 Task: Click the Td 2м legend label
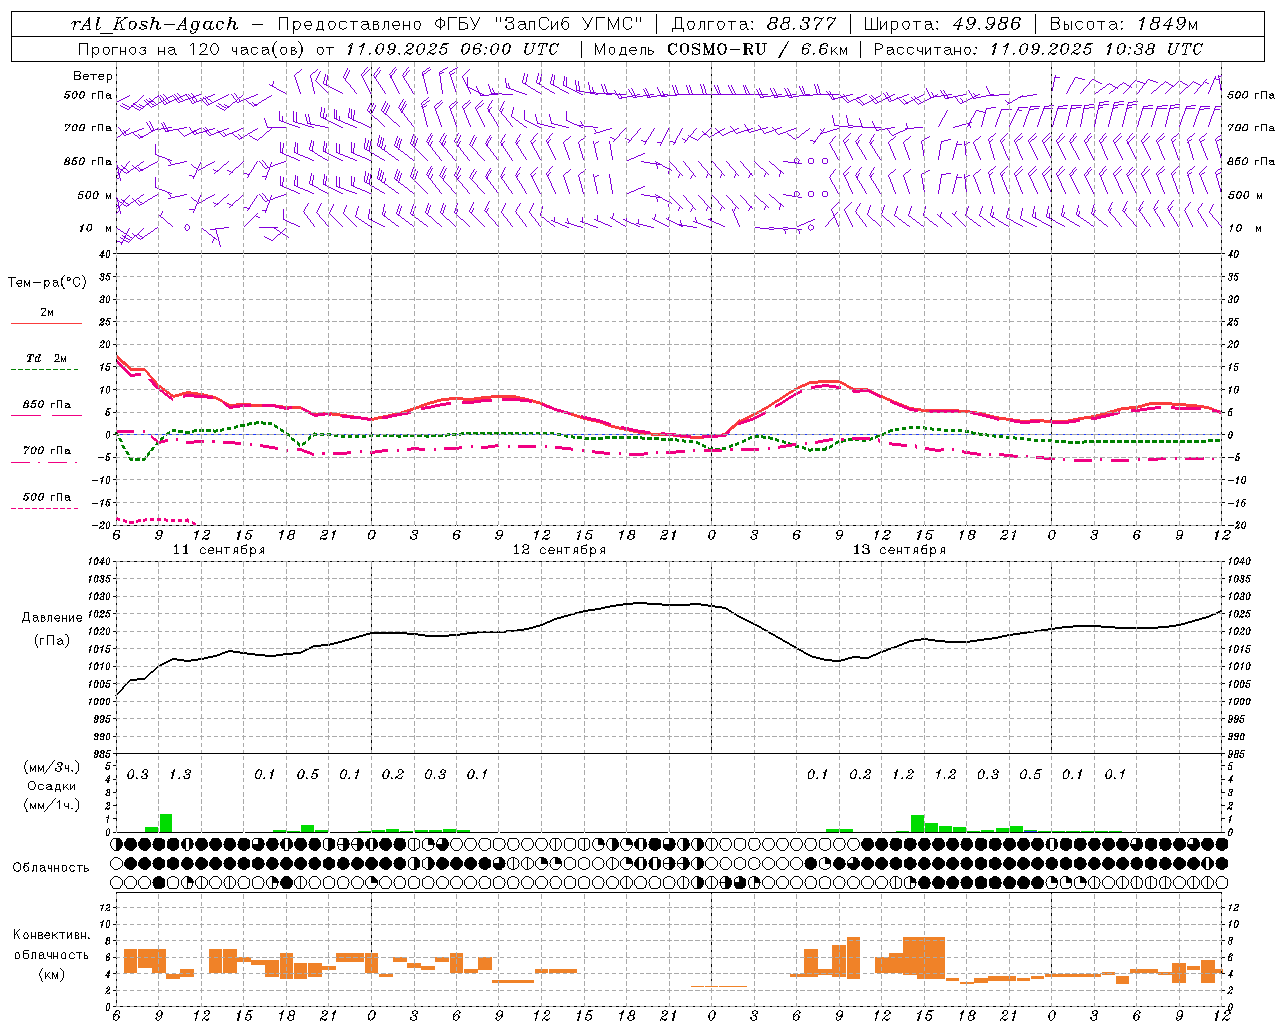click(46, 358)
